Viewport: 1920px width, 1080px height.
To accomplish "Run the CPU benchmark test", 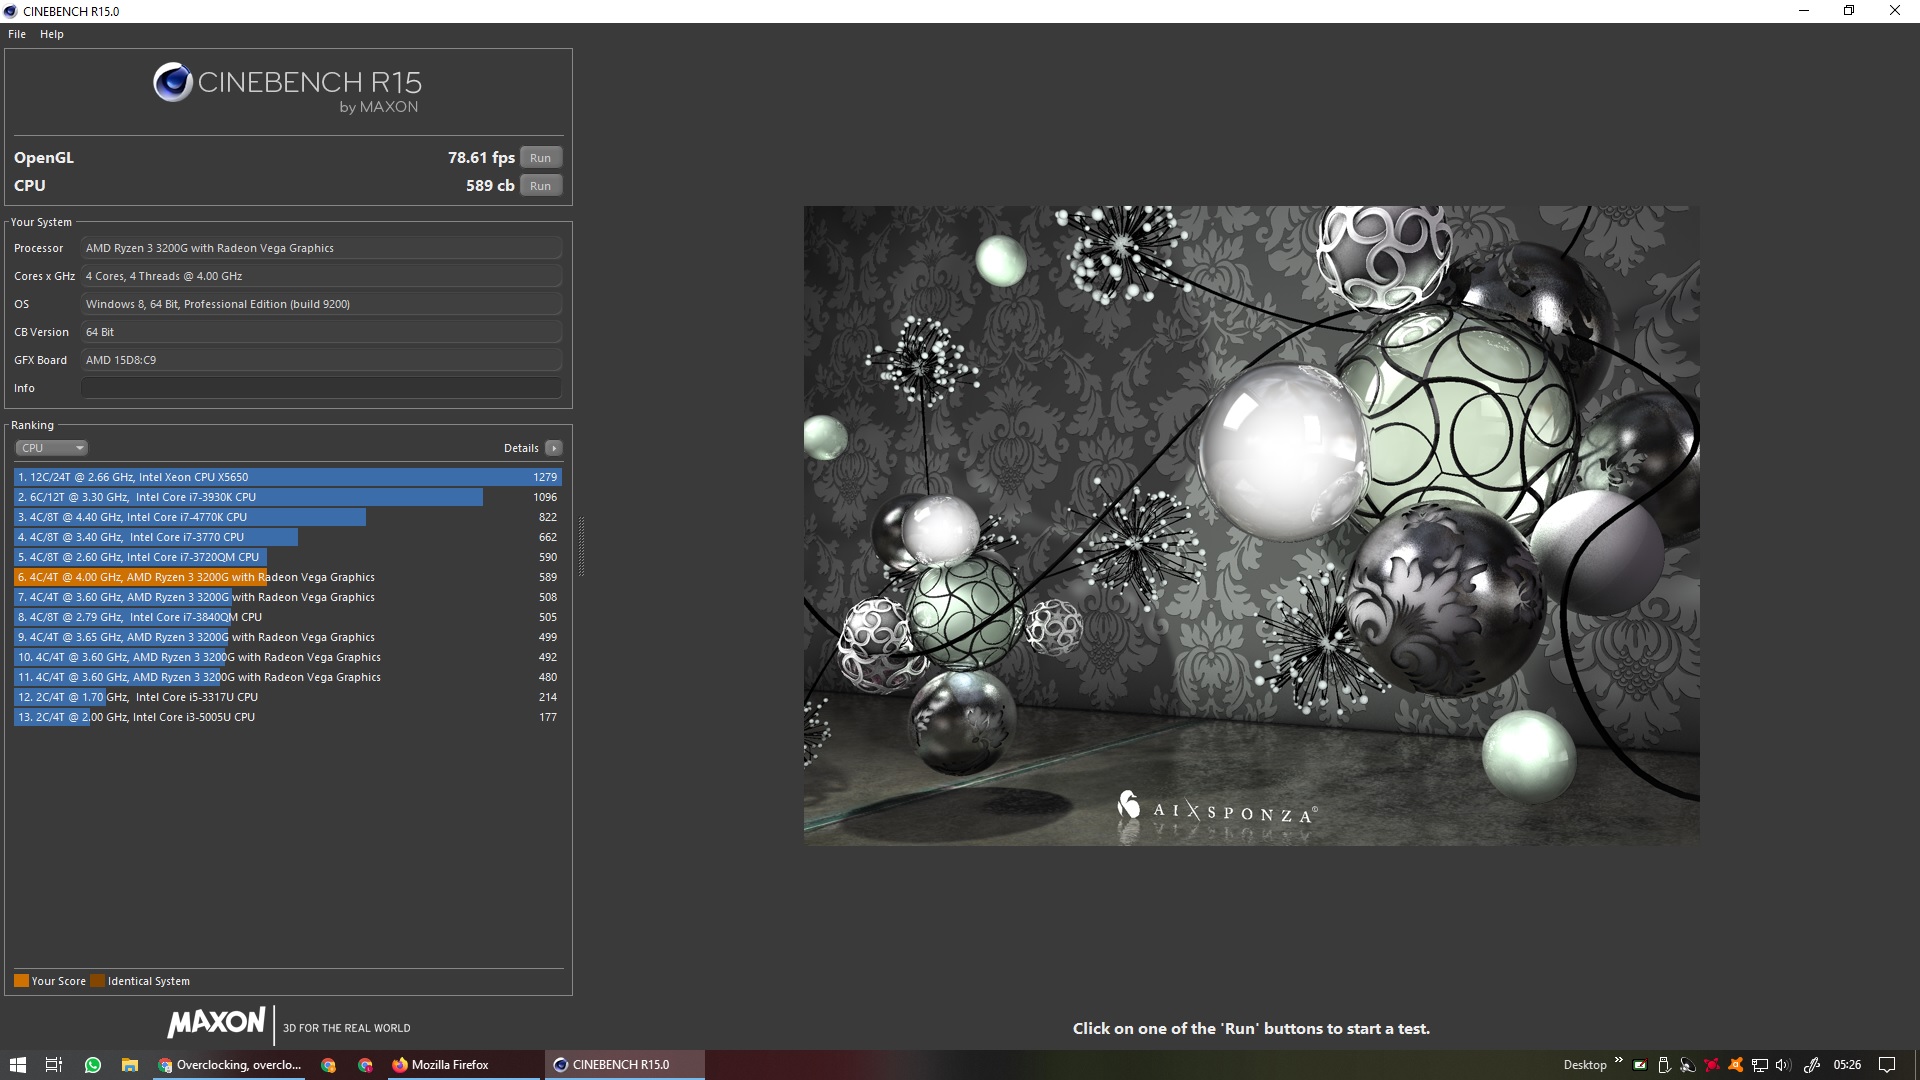I will [540, 186].
